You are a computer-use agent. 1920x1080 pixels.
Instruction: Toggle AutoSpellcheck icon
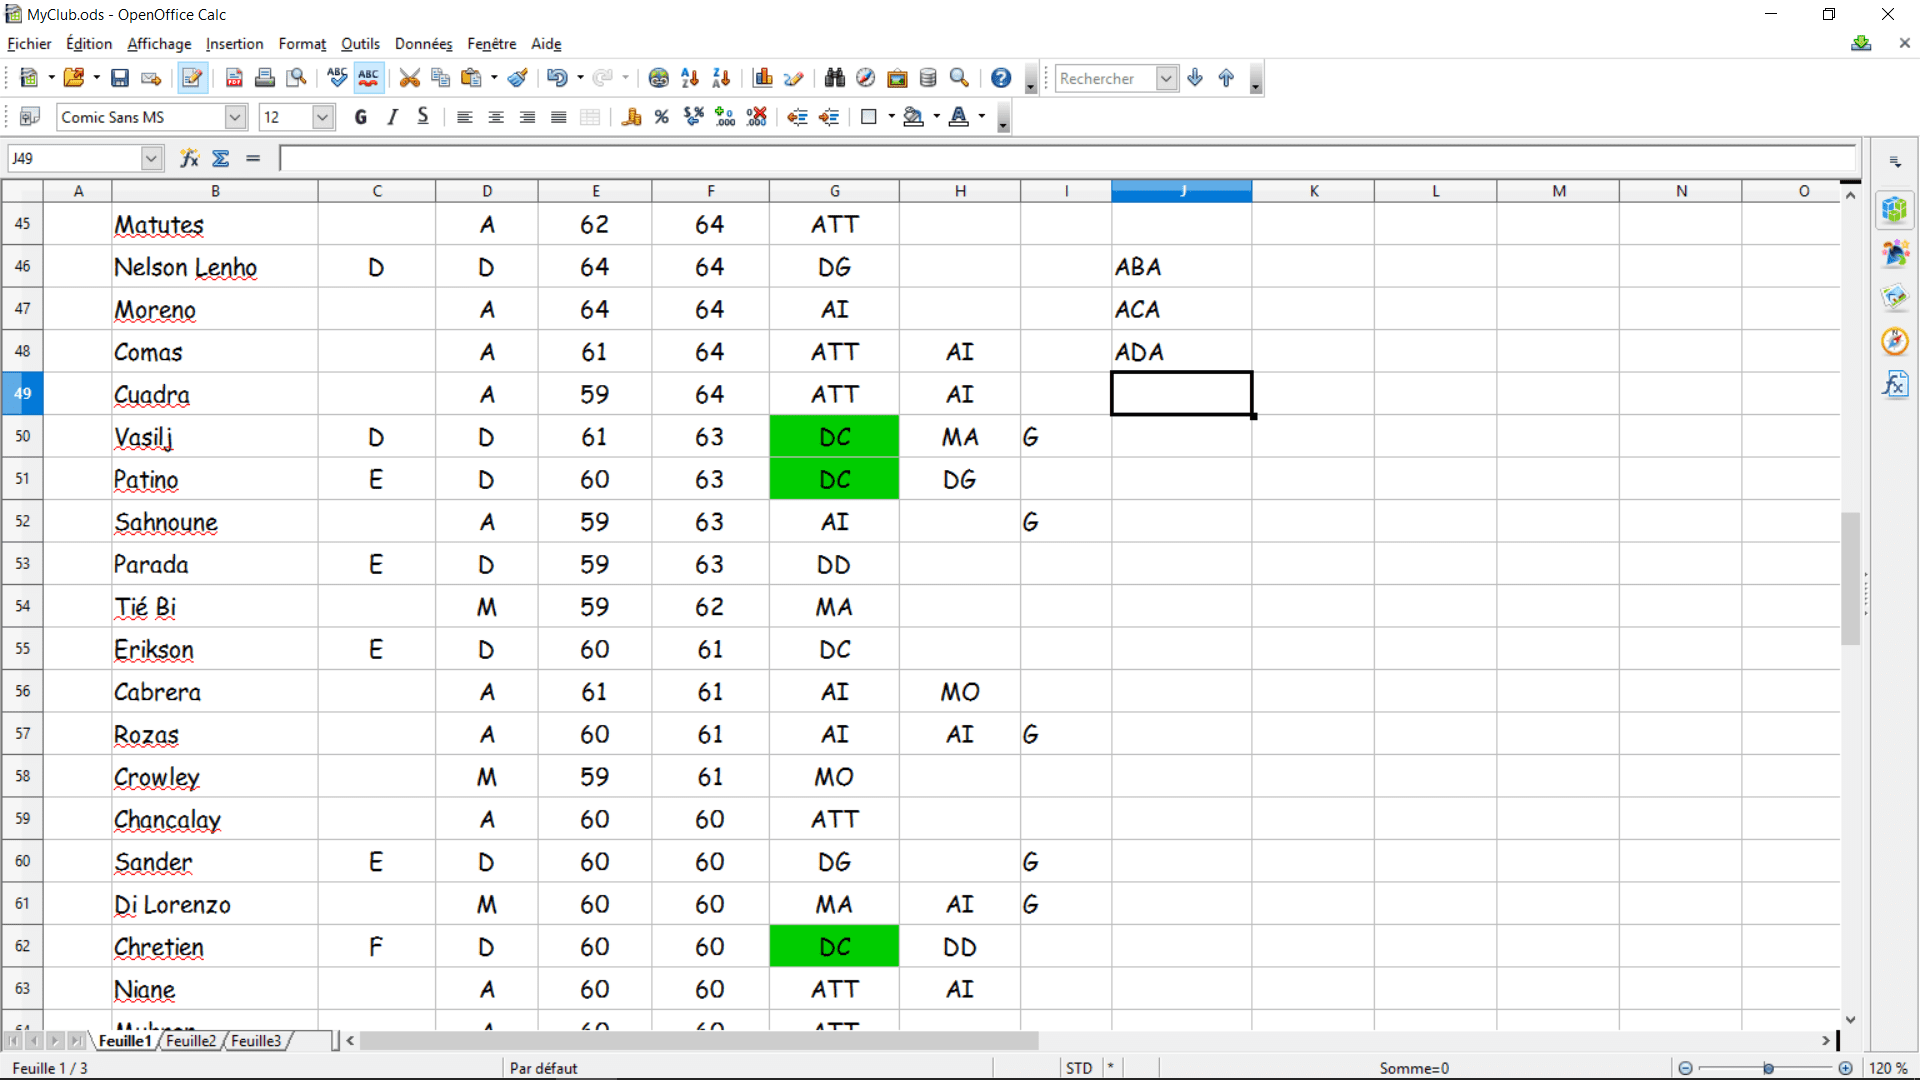click(x=368, y=78)
